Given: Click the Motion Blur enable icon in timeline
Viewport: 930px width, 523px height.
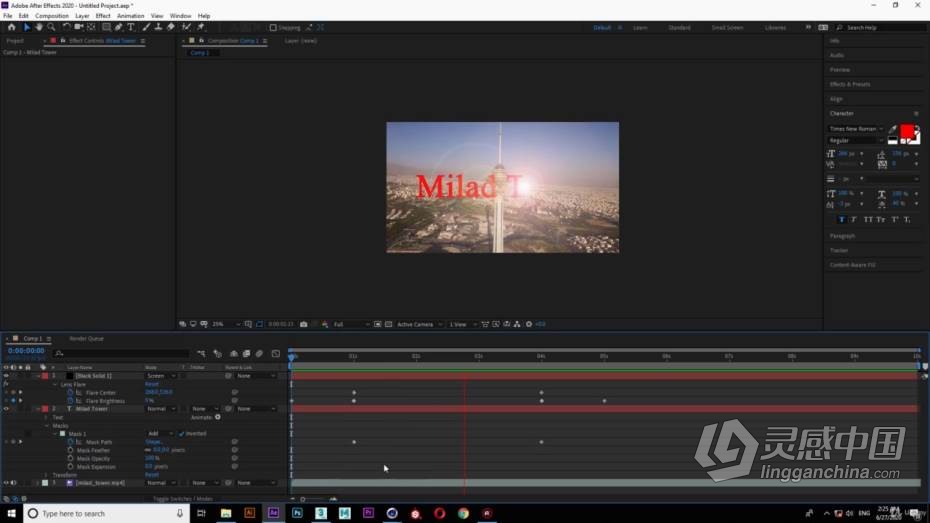Looking at the screenshot, I should [x=259, y=354].
